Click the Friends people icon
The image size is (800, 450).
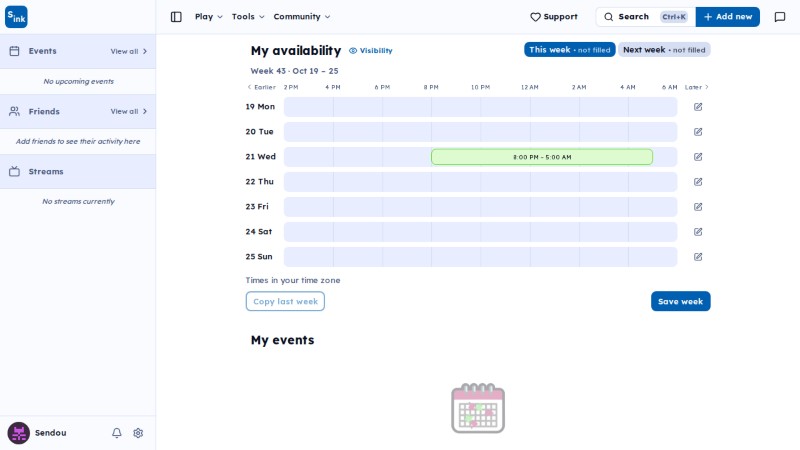[14, 111]
